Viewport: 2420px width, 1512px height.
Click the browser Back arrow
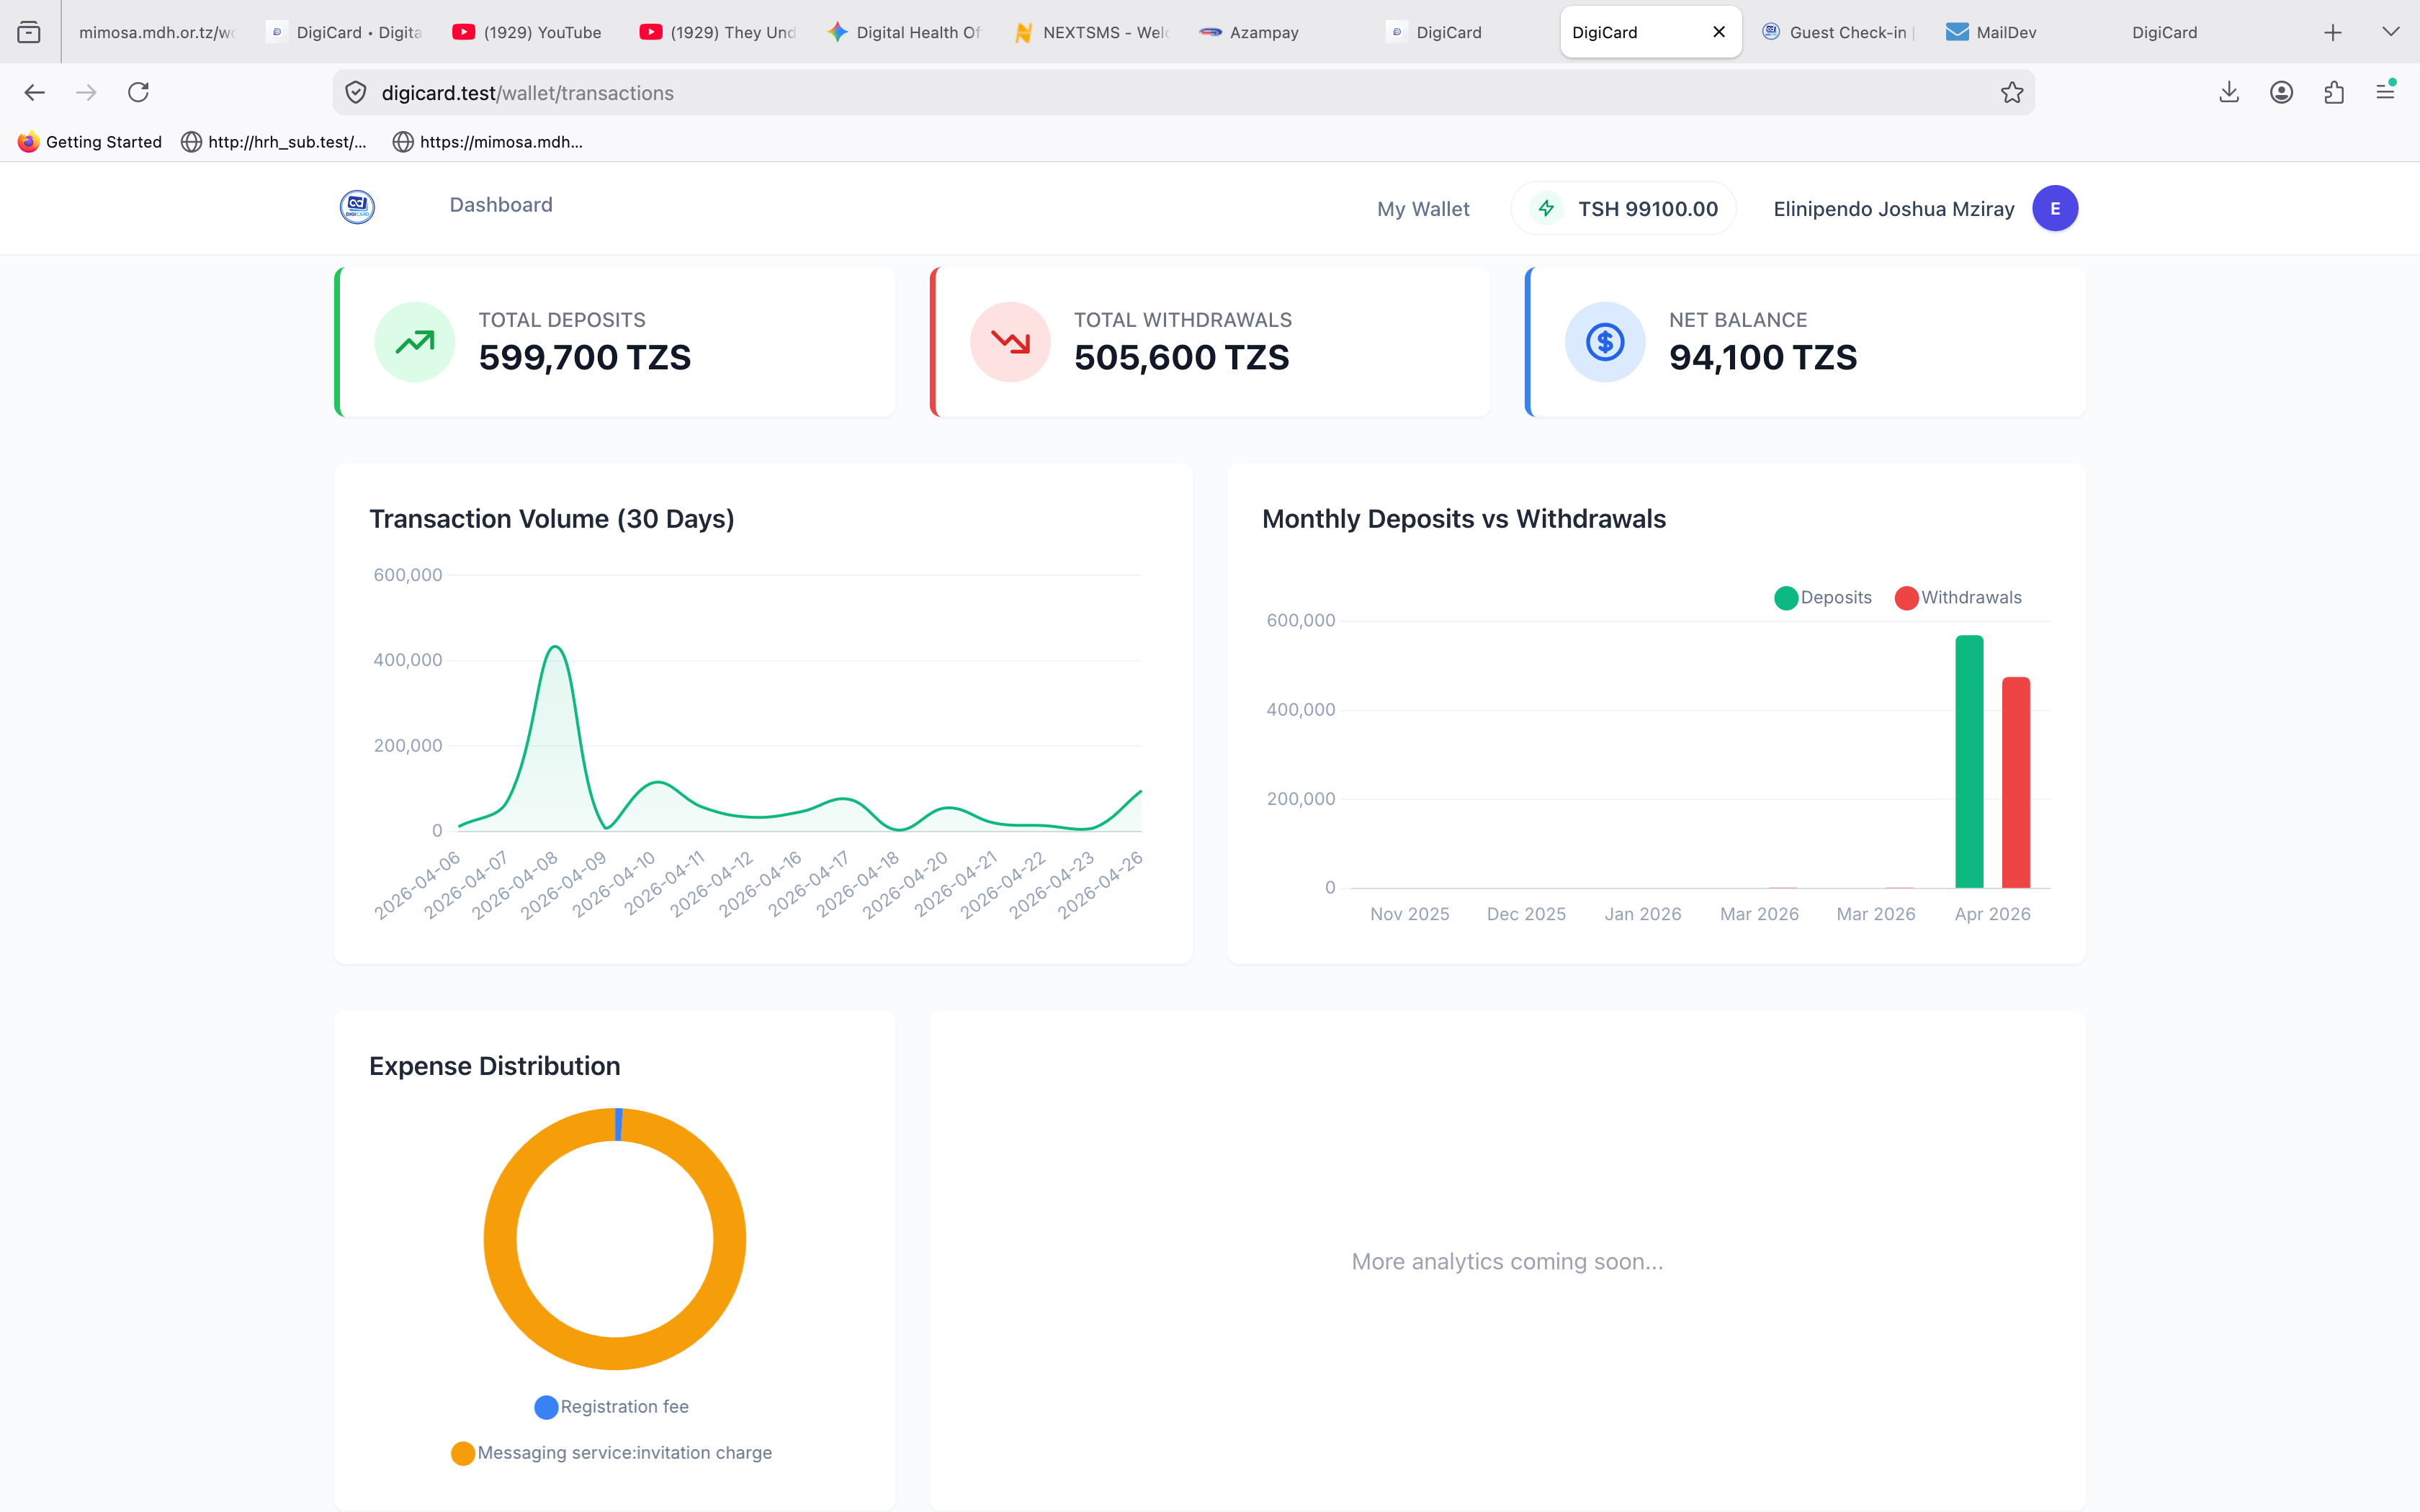34,93
